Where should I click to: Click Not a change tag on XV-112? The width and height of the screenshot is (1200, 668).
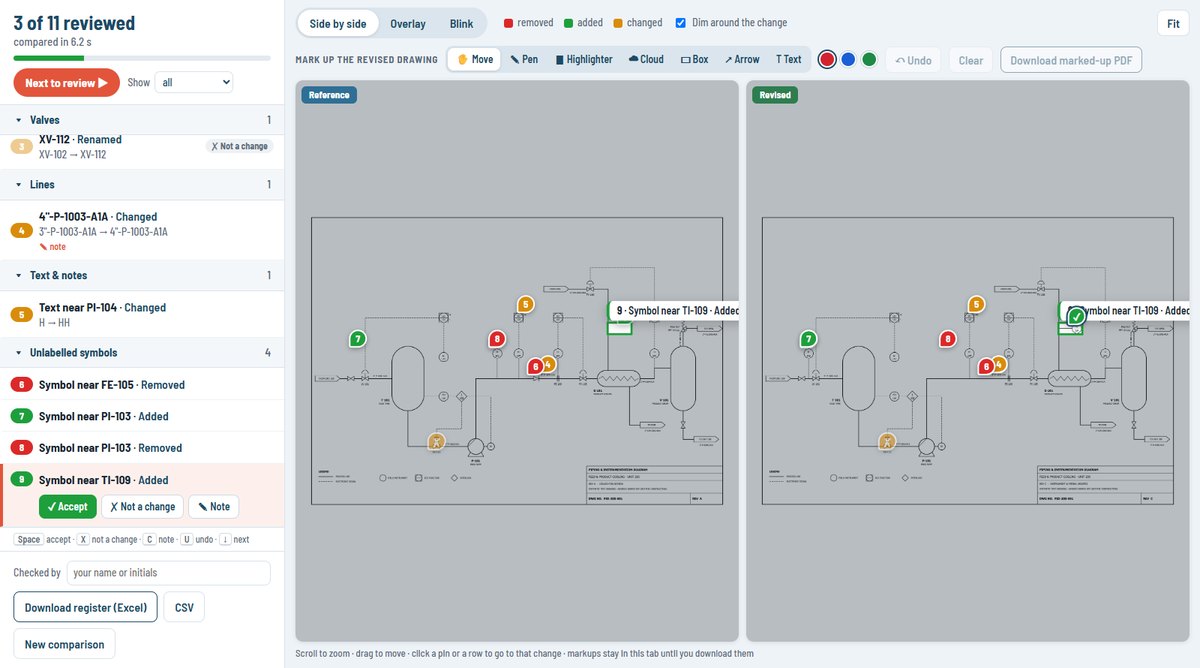pyautogui.click(x=240, y=146)
